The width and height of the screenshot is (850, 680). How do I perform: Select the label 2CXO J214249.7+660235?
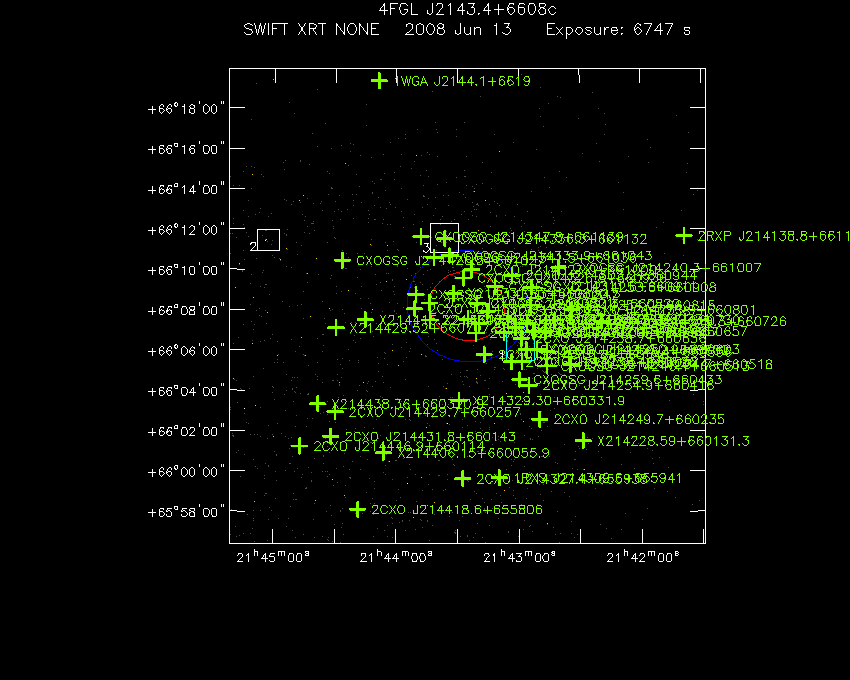(639, 419)
